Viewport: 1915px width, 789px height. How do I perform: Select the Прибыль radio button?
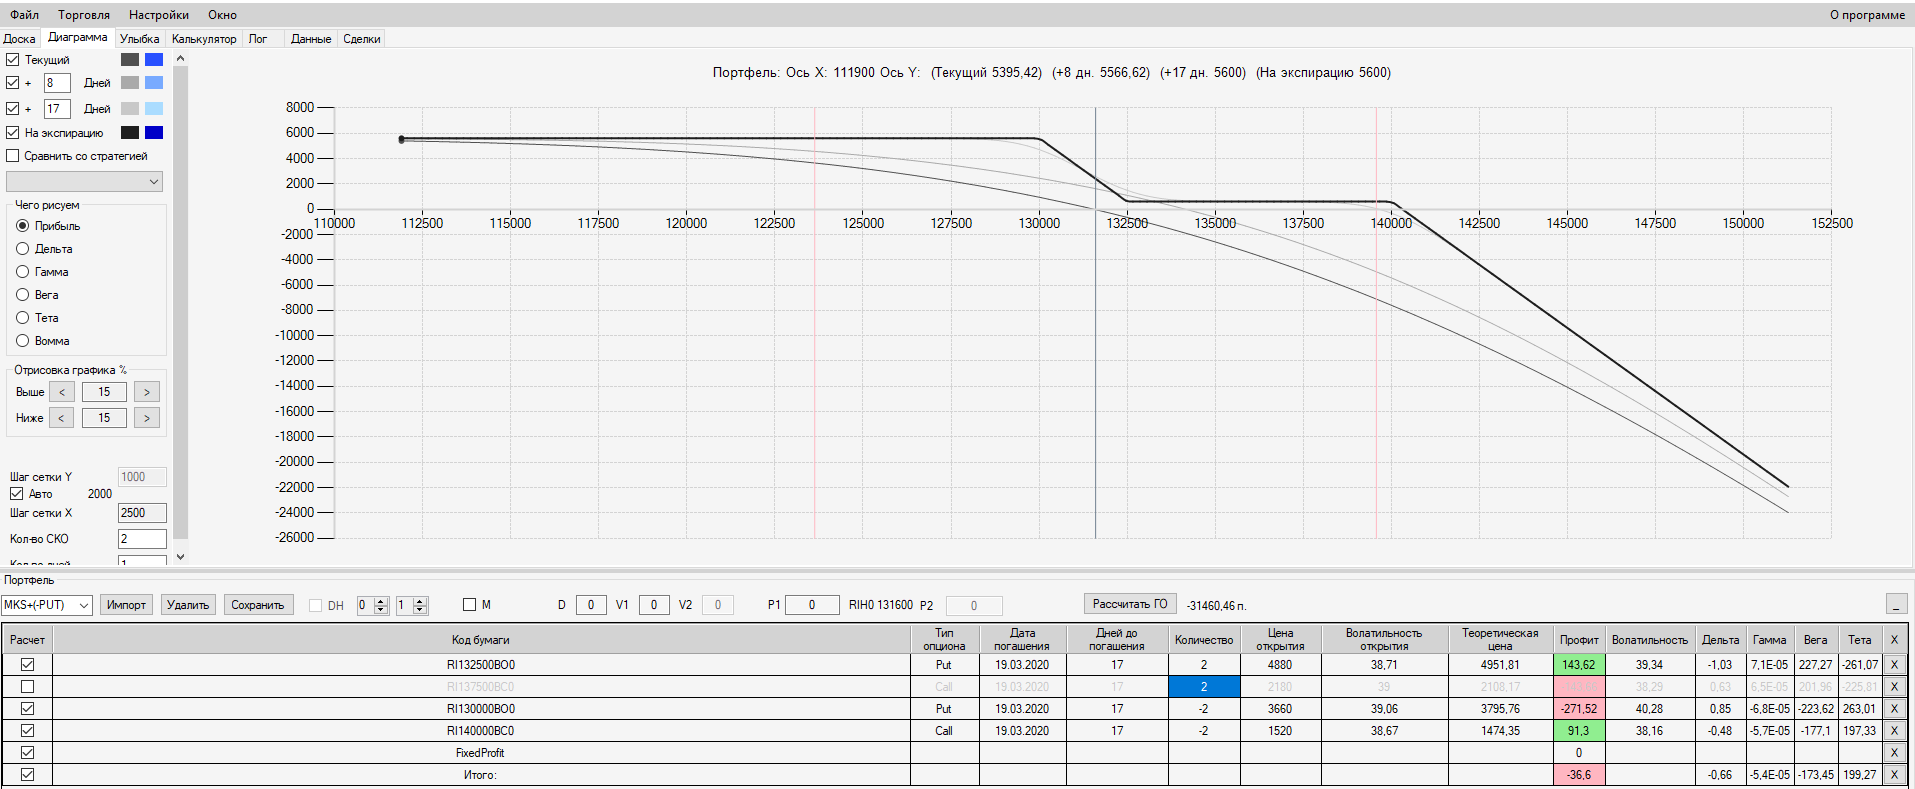(23, 226)
